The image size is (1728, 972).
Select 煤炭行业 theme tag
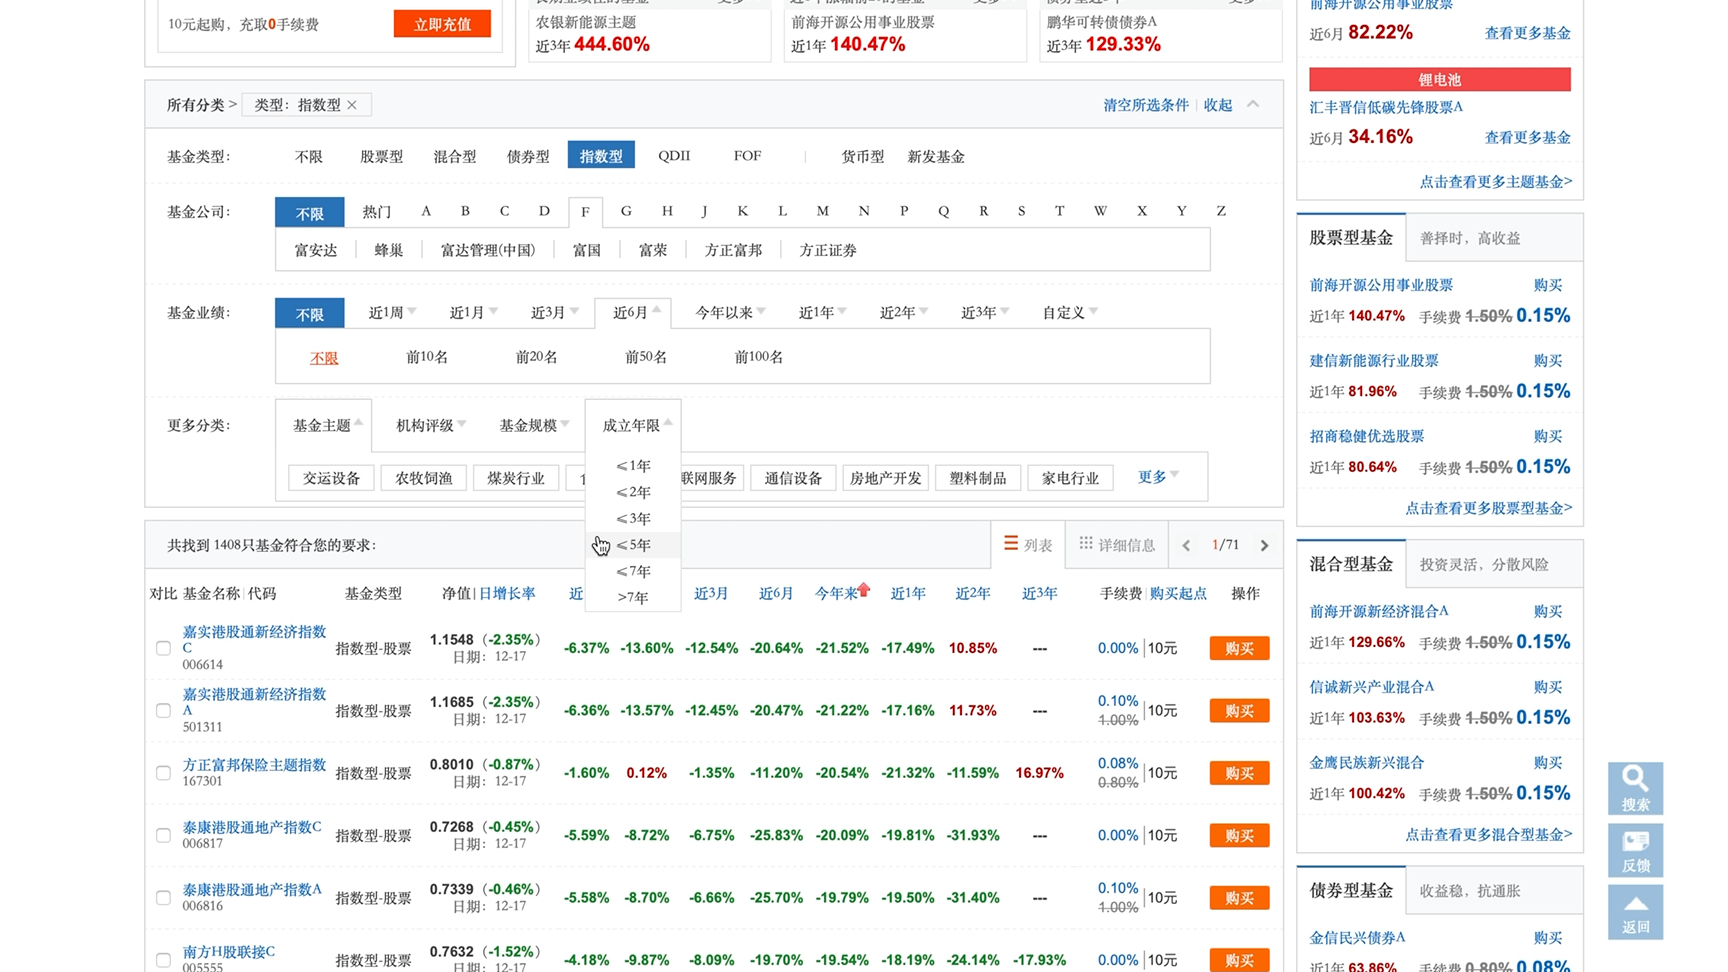pyautogui.click(x=515, y=478)
